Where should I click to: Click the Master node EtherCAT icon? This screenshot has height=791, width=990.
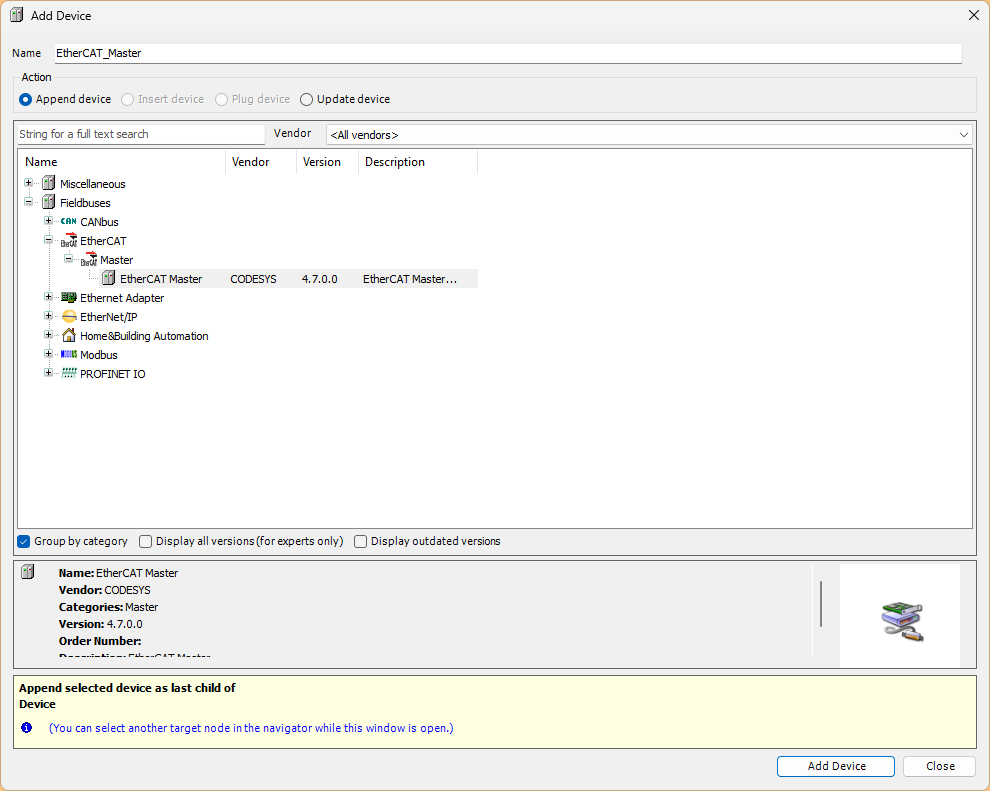tap(89, 259)
